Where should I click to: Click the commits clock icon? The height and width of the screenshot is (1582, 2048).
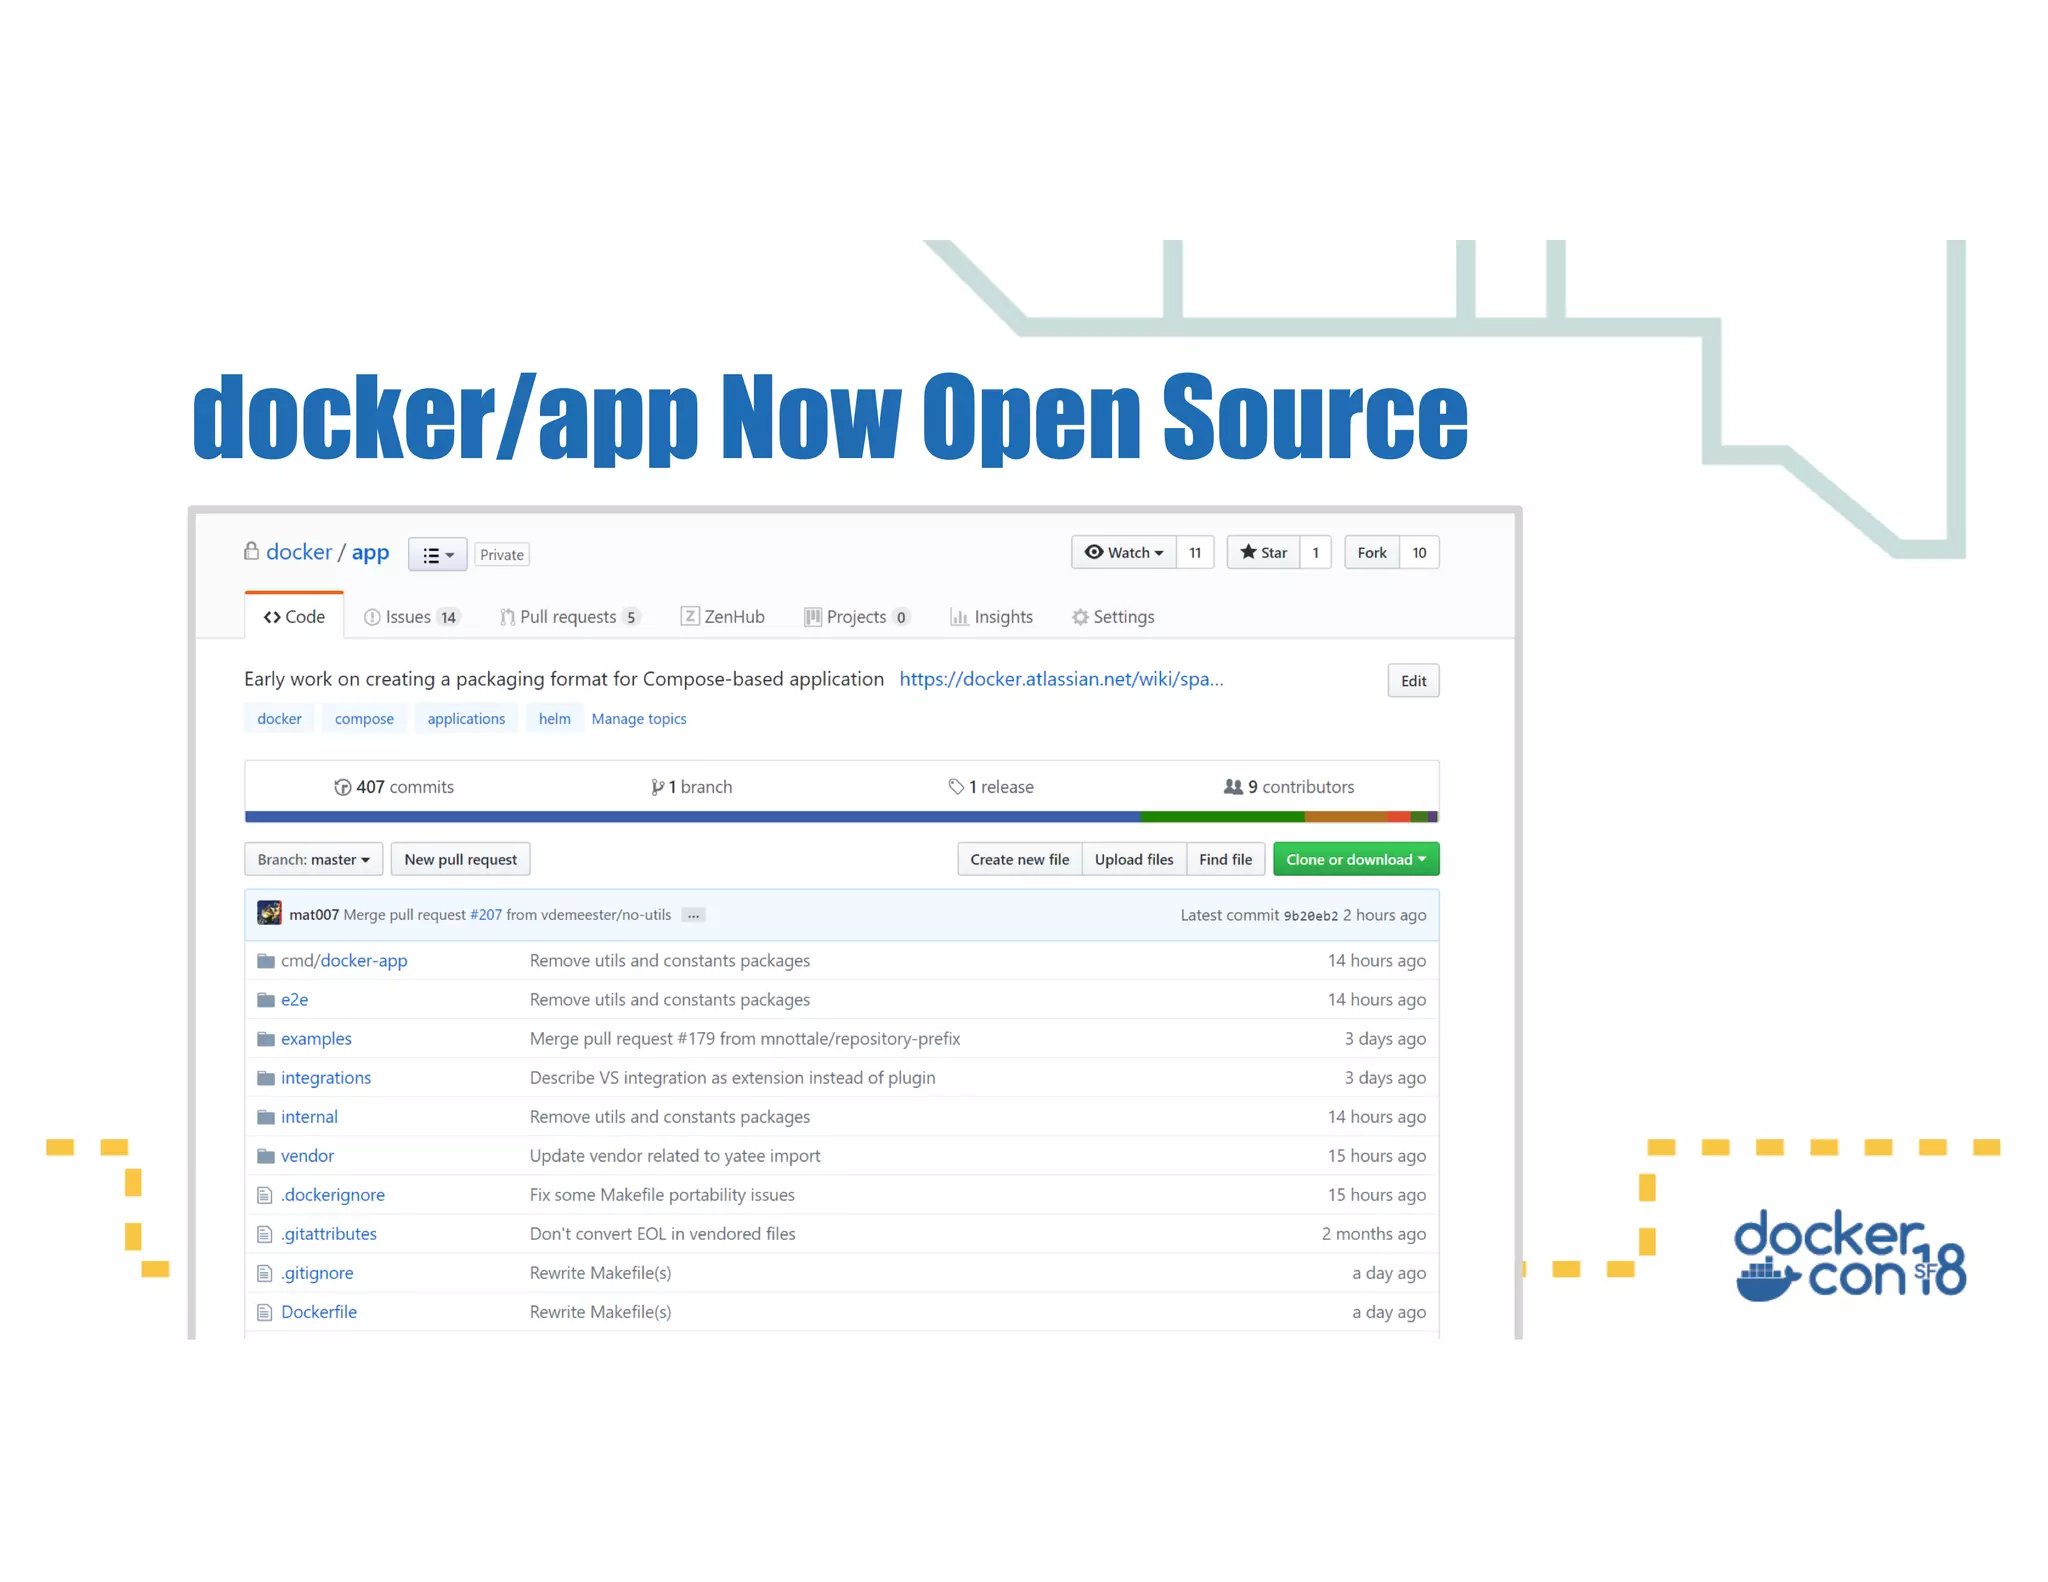point(342,787)
